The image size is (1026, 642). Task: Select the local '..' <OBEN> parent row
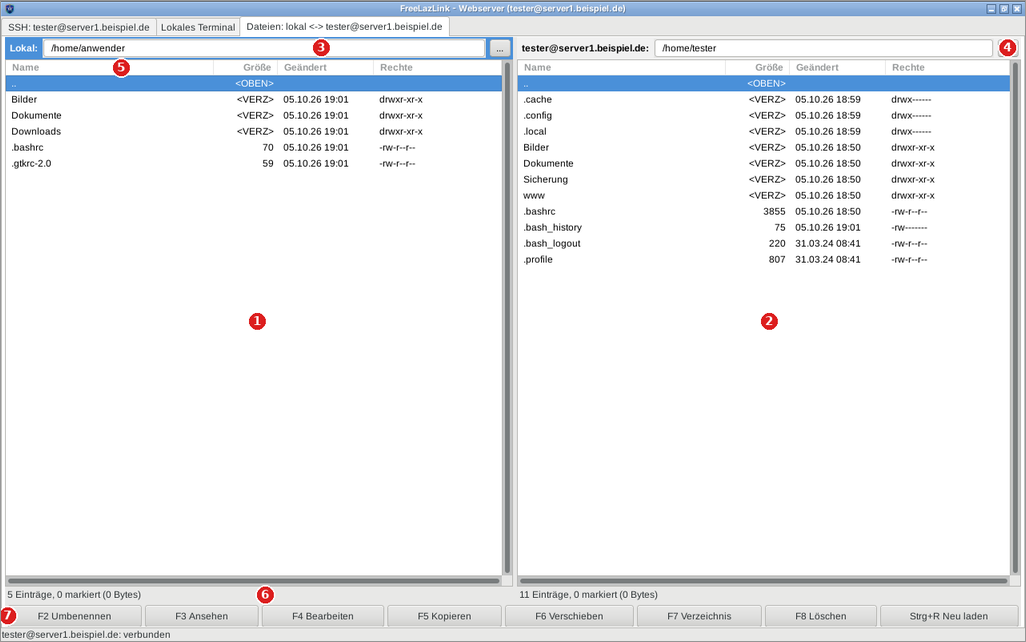point(254,83)
